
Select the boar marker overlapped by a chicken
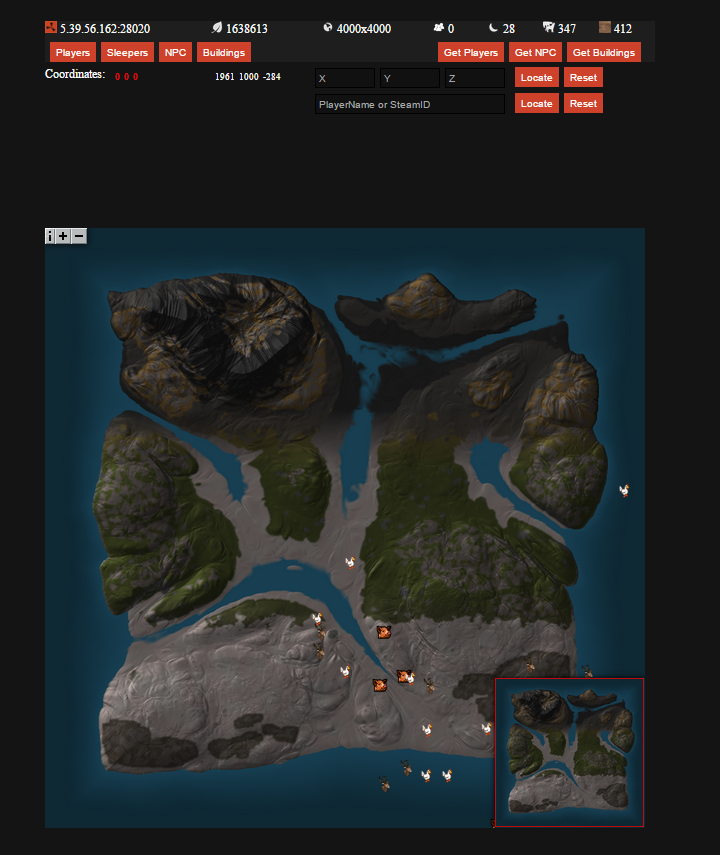click(x=403, y=676)
